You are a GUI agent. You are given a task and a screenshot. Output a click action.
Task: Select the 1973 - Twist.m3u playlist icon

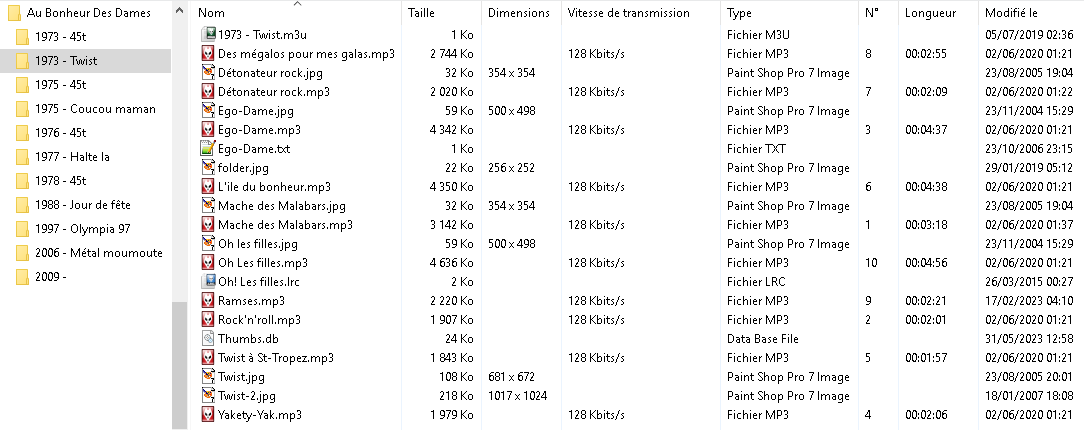pos(207,34)
